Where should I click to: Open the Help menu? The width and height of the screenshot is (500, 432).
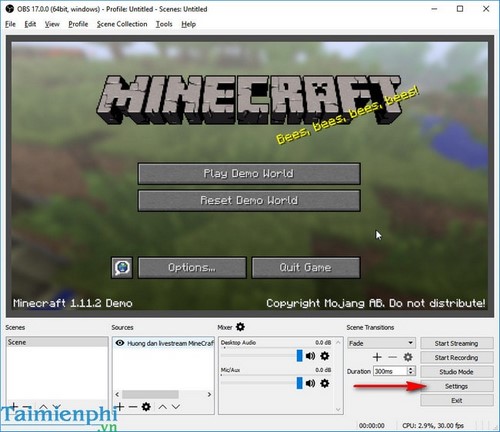tap(188, 24)
